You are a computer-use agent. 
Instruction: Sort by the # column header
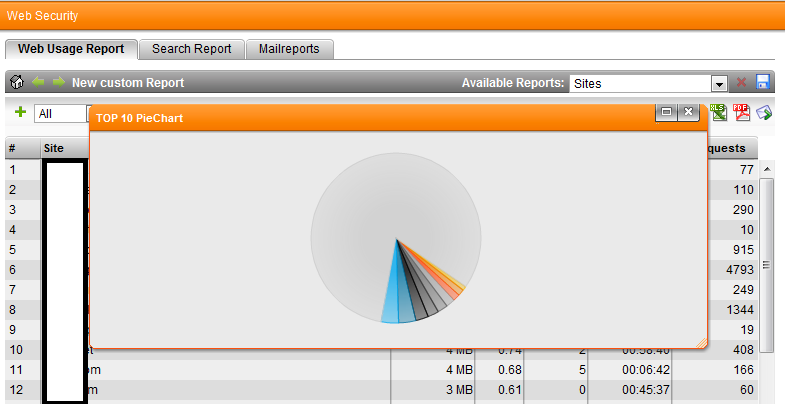click(23, 148)
